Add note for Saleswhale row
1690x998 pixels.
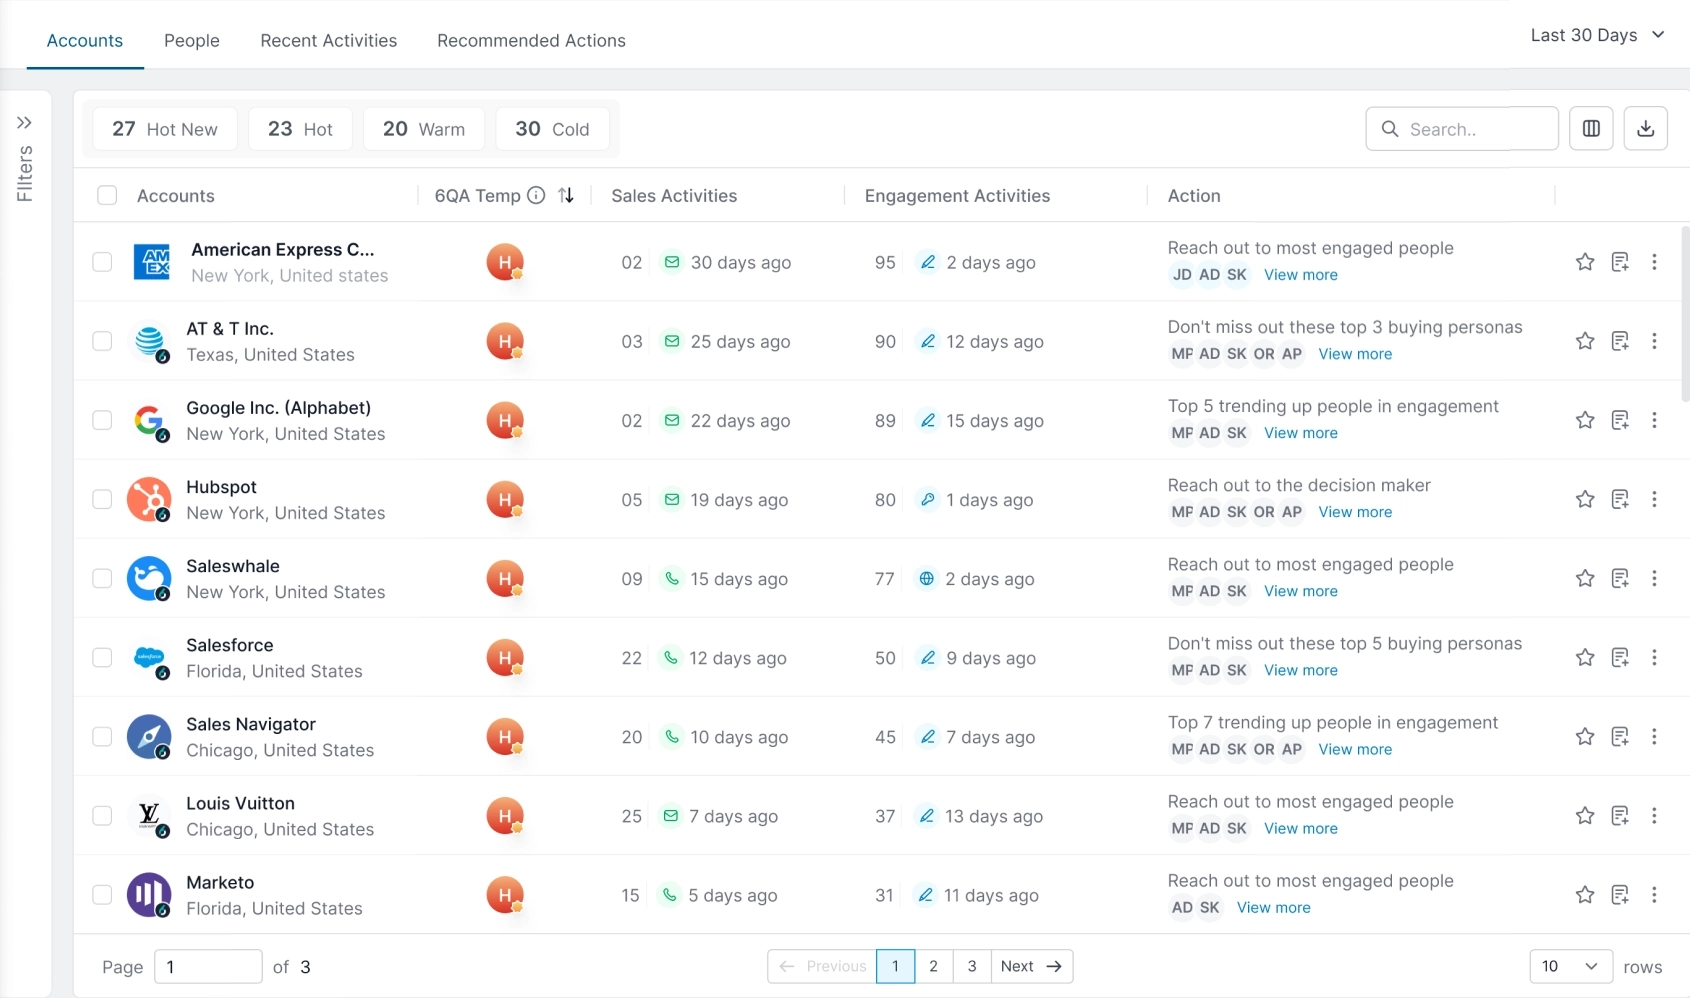tap(1620, 578)
